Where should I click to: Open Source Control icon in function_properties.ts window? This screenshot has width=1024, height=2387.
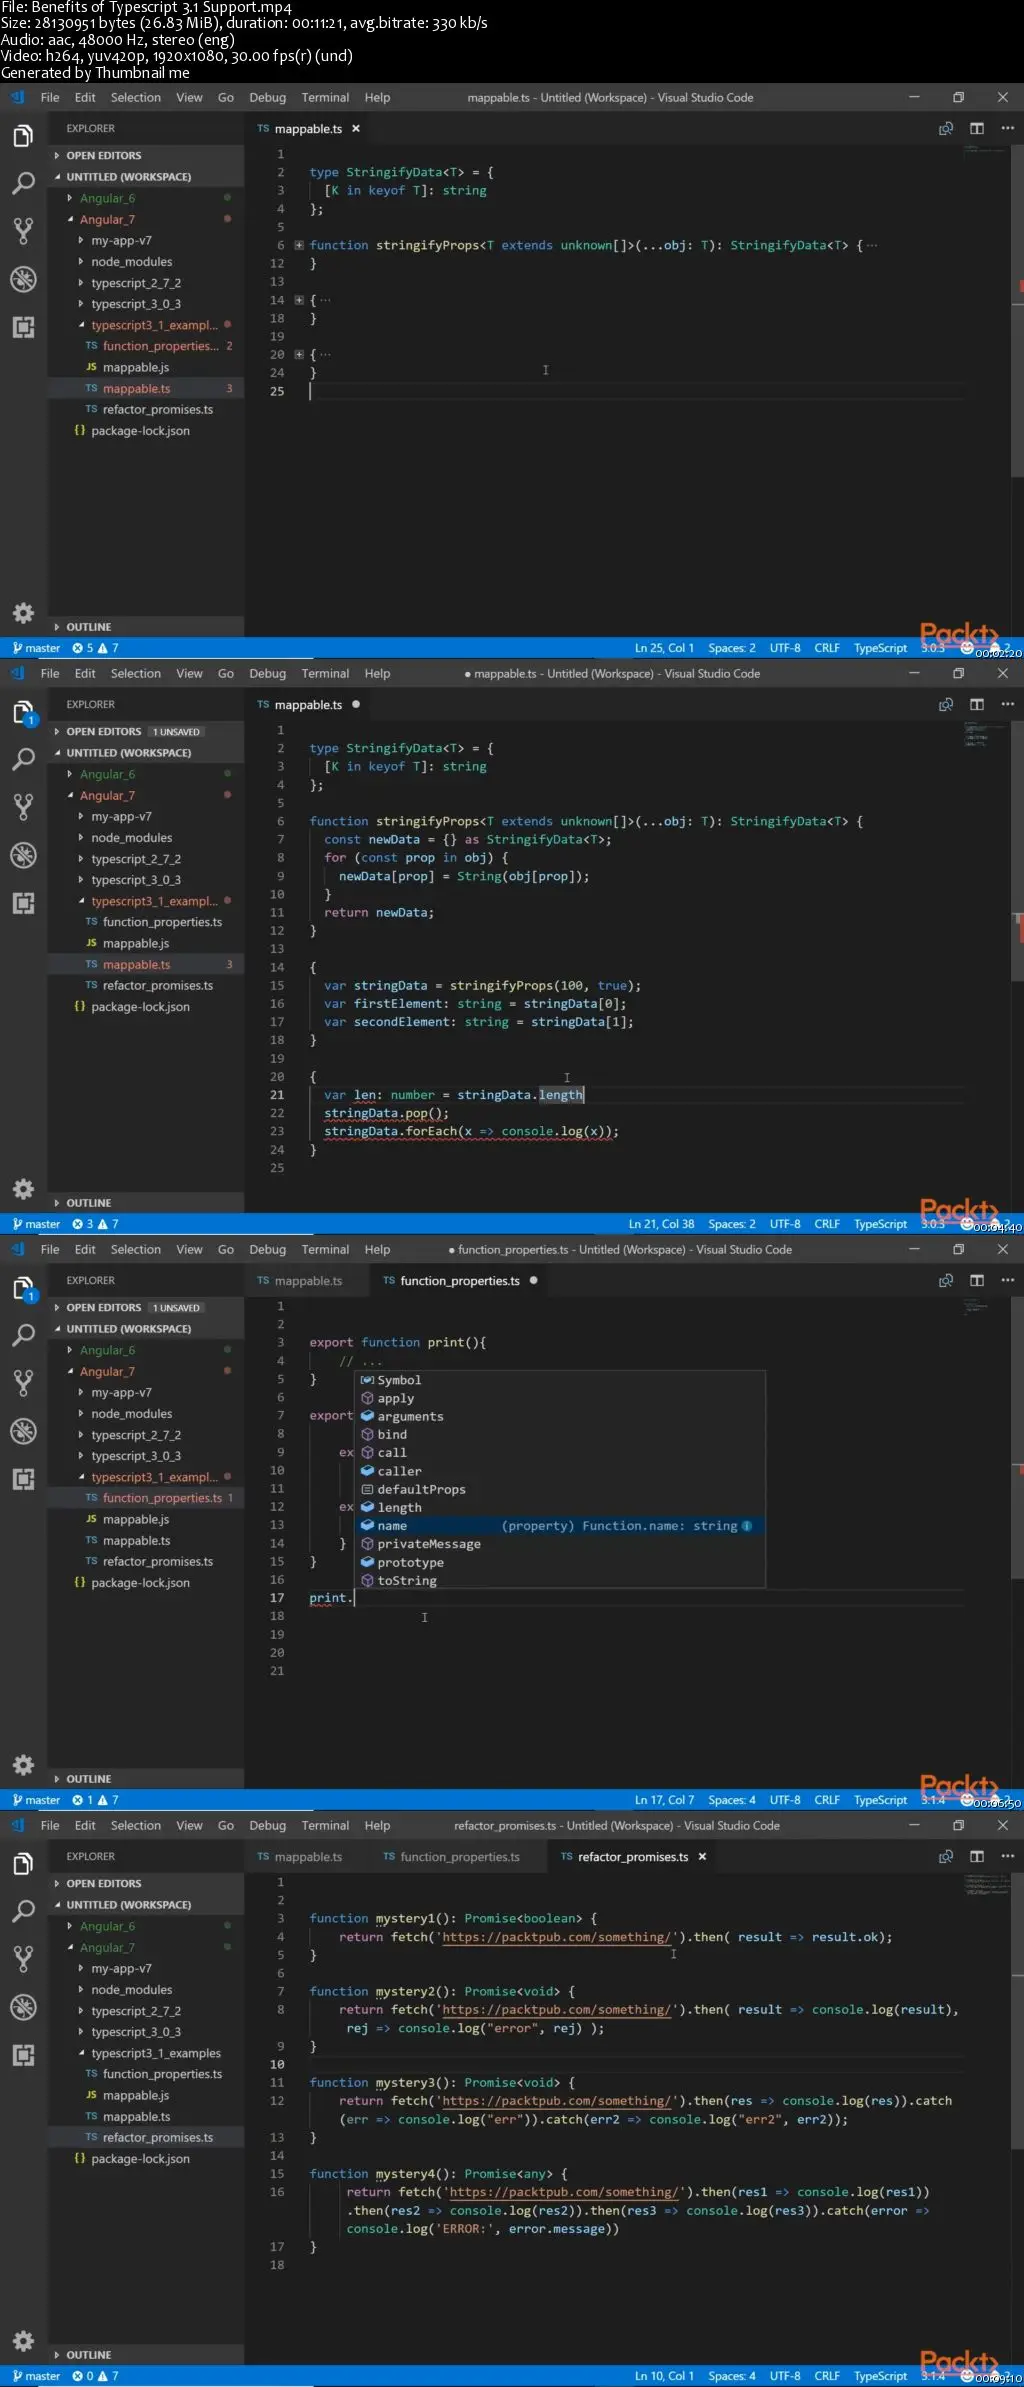[x=23, y=1383]
